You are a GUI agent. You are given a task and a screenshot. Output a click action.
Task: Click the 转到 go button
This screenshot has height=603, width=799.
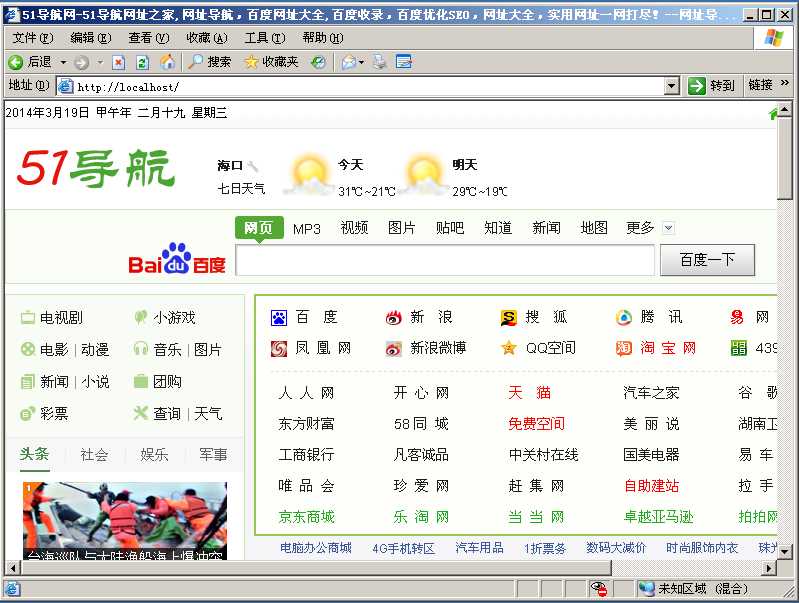coord(711,86)
